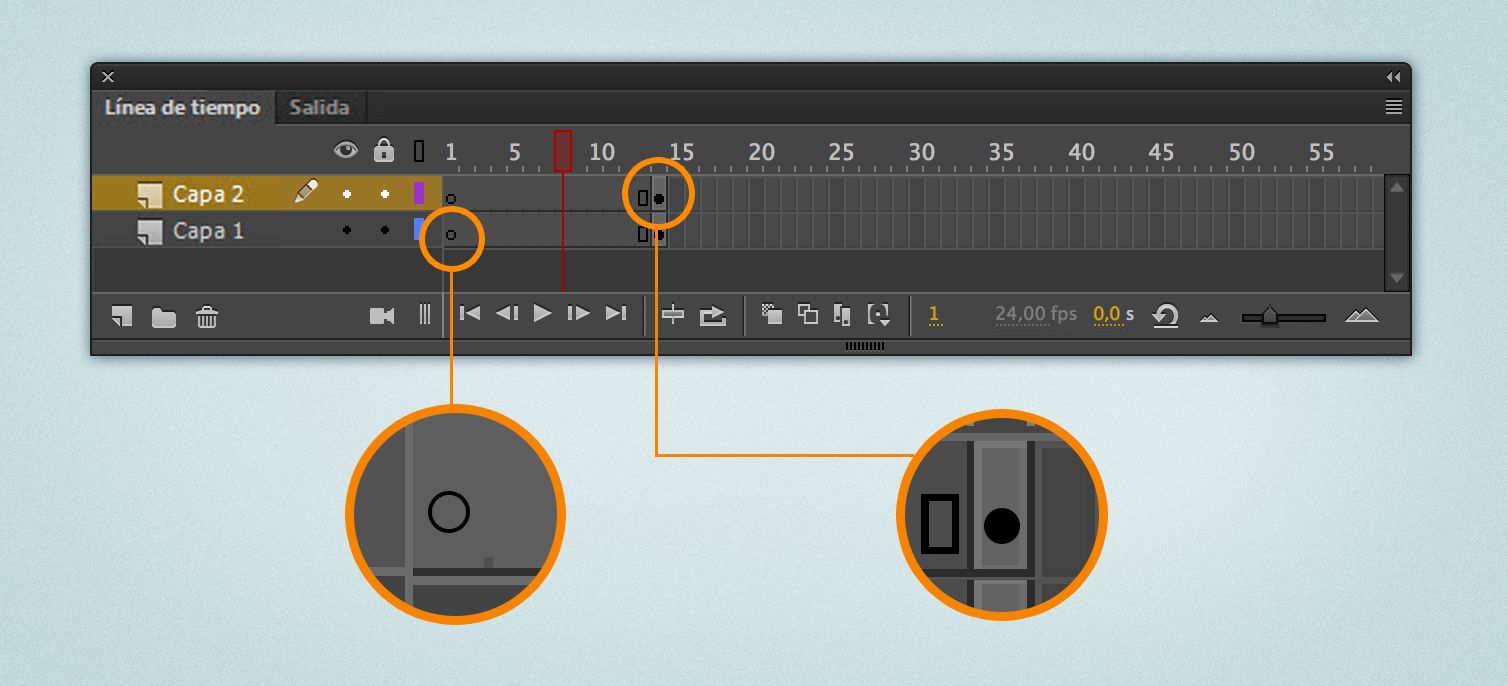This screenshot has height=686, width=1508.
Task: Zoom out the timeline frames view
Action: [1208, 315]
